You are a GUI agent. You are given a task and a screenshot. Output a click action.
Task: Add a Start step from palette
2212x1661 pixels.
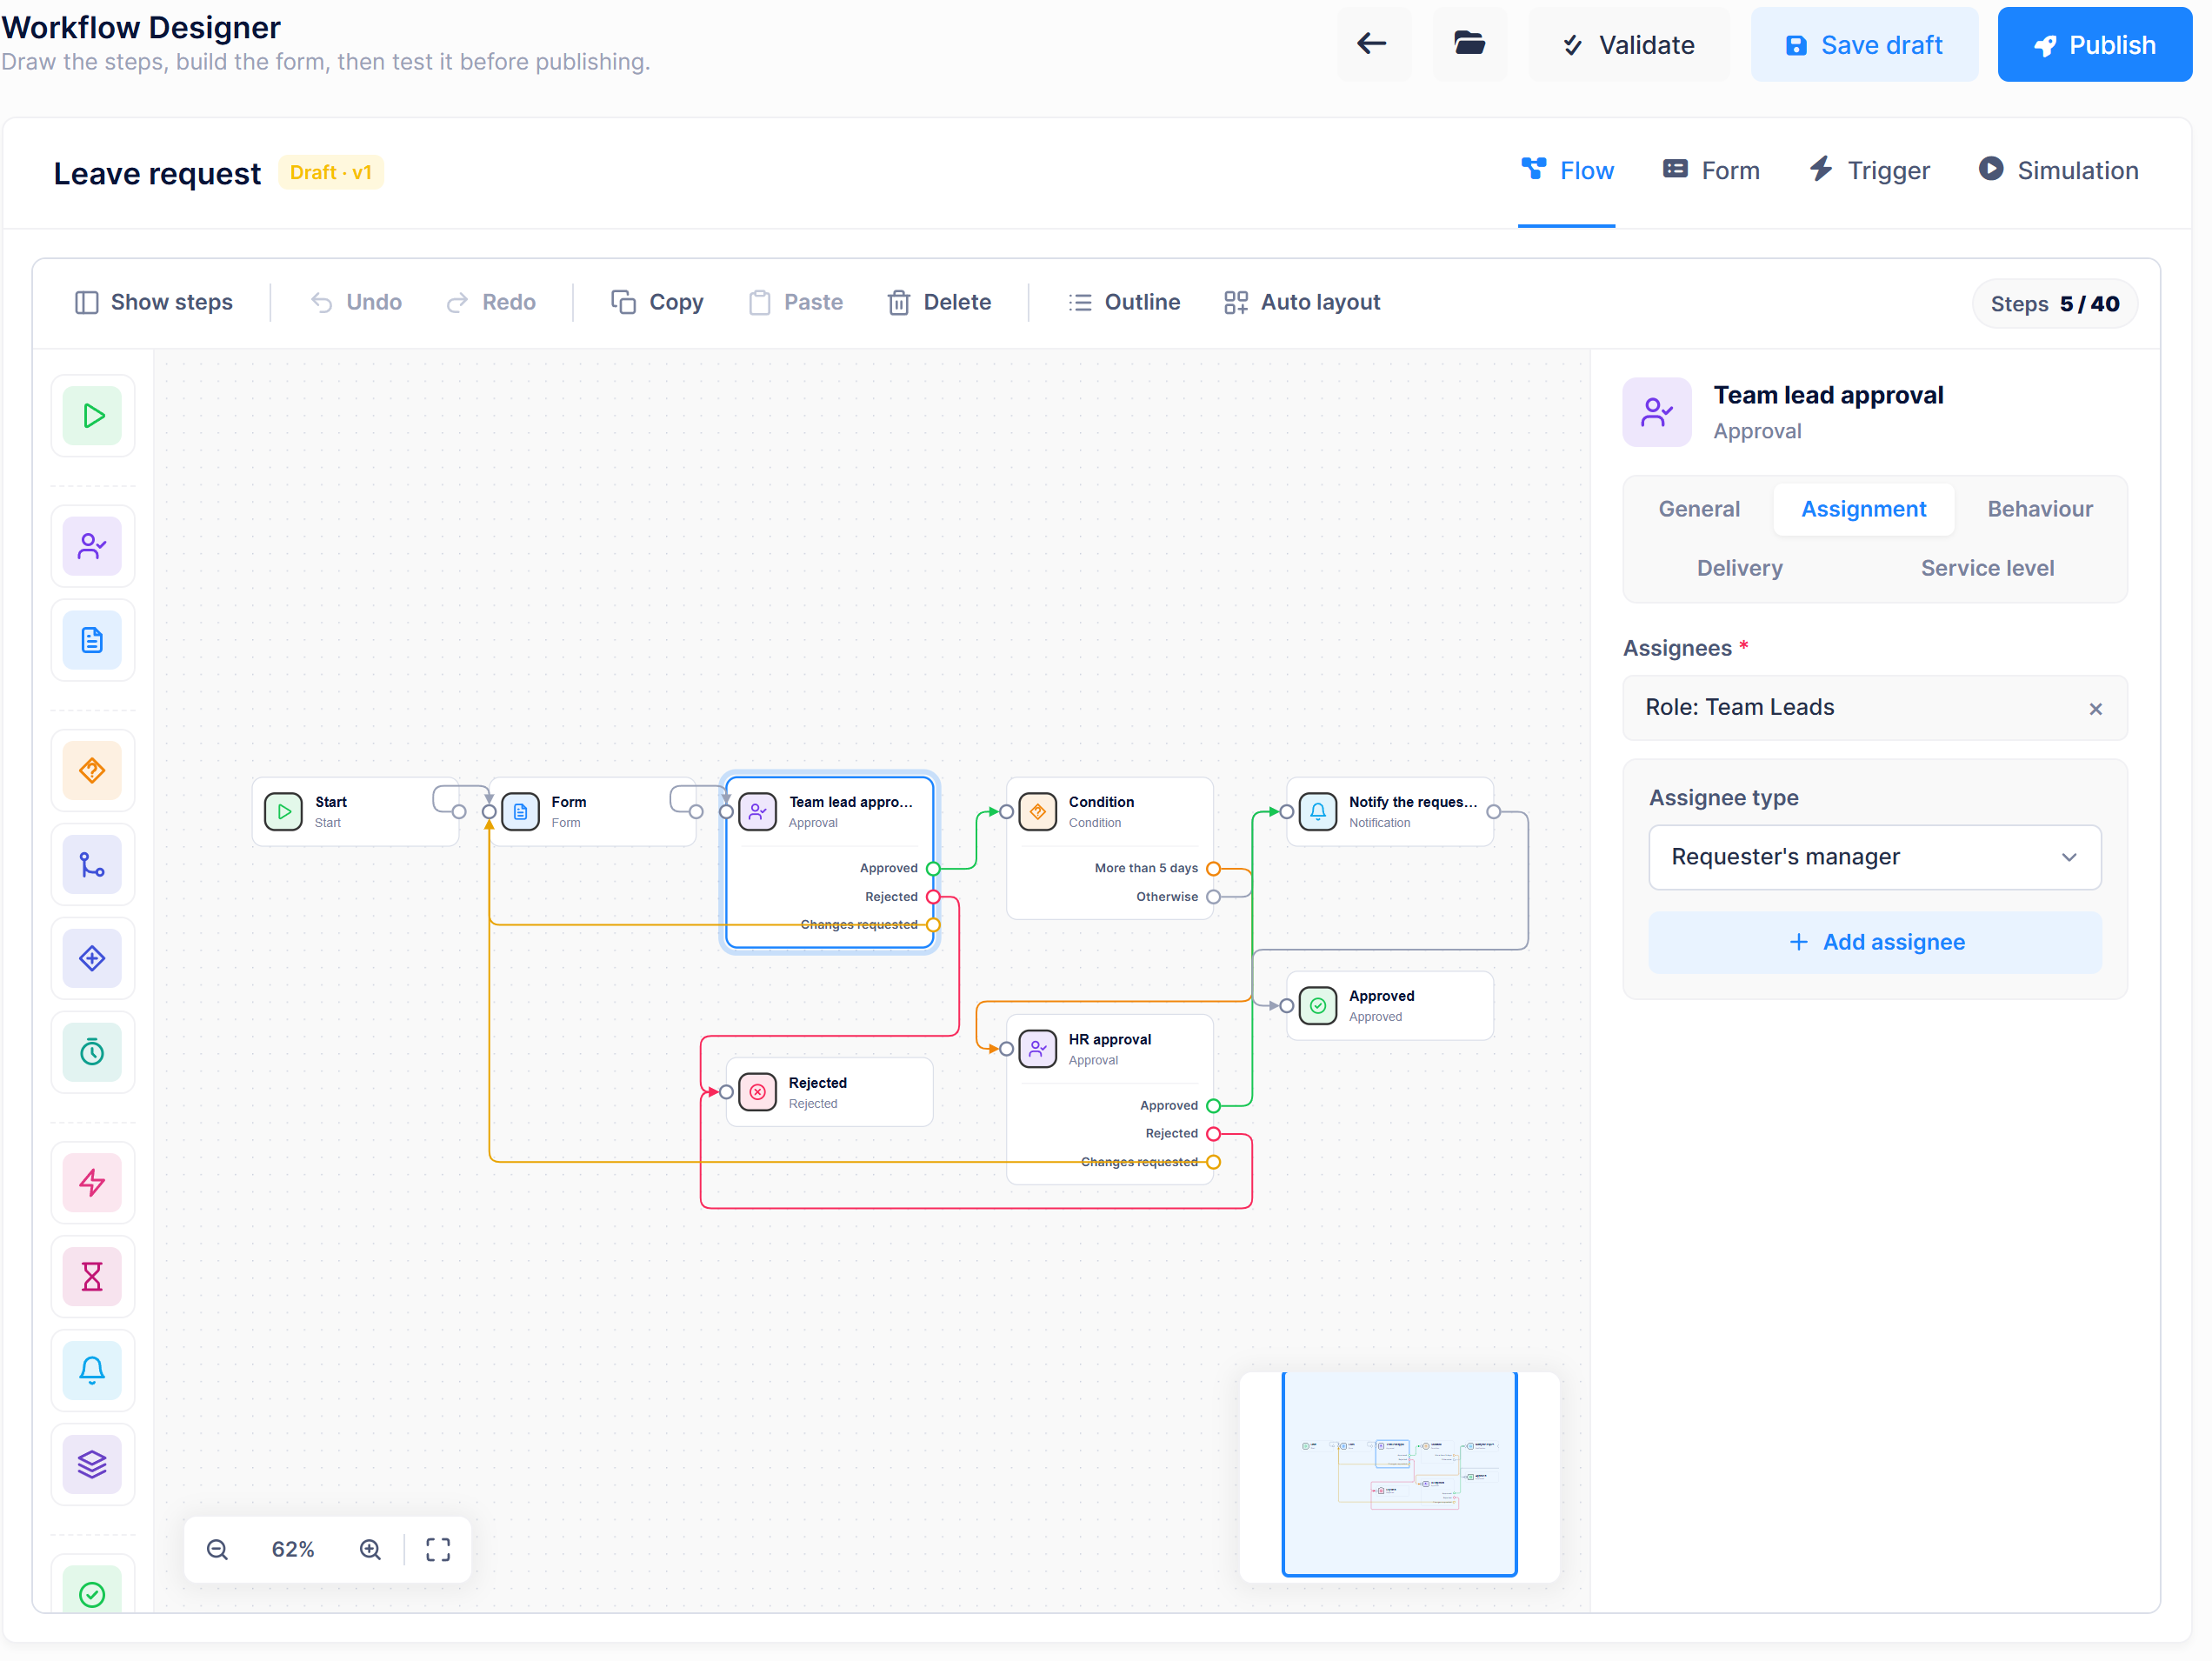(92, 415)
